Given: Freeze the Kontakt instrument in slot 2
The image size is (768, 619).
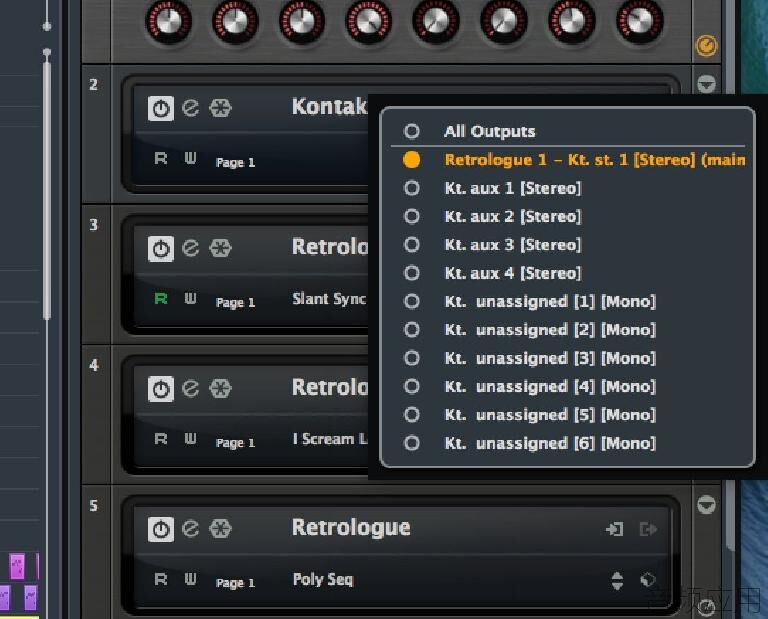Looking at the screenshot, I should [x=220, y=108].
